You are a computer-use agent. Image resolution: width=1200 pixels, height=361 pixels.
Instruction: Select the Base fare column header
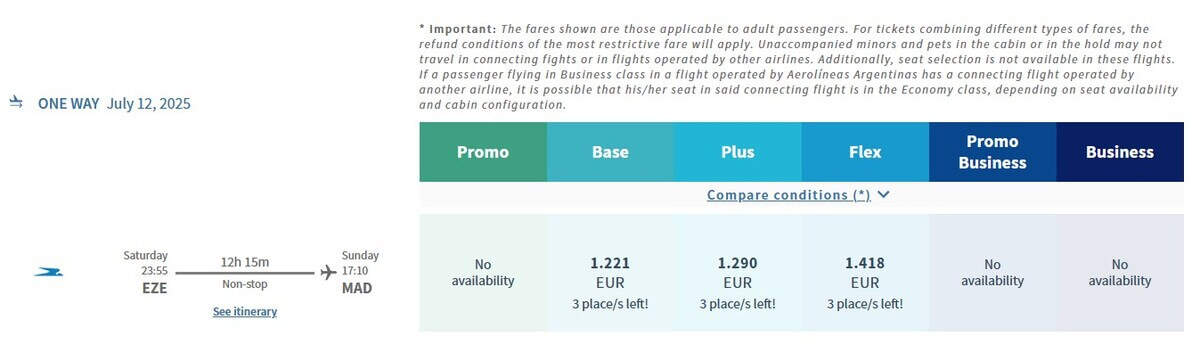(610, 152)
